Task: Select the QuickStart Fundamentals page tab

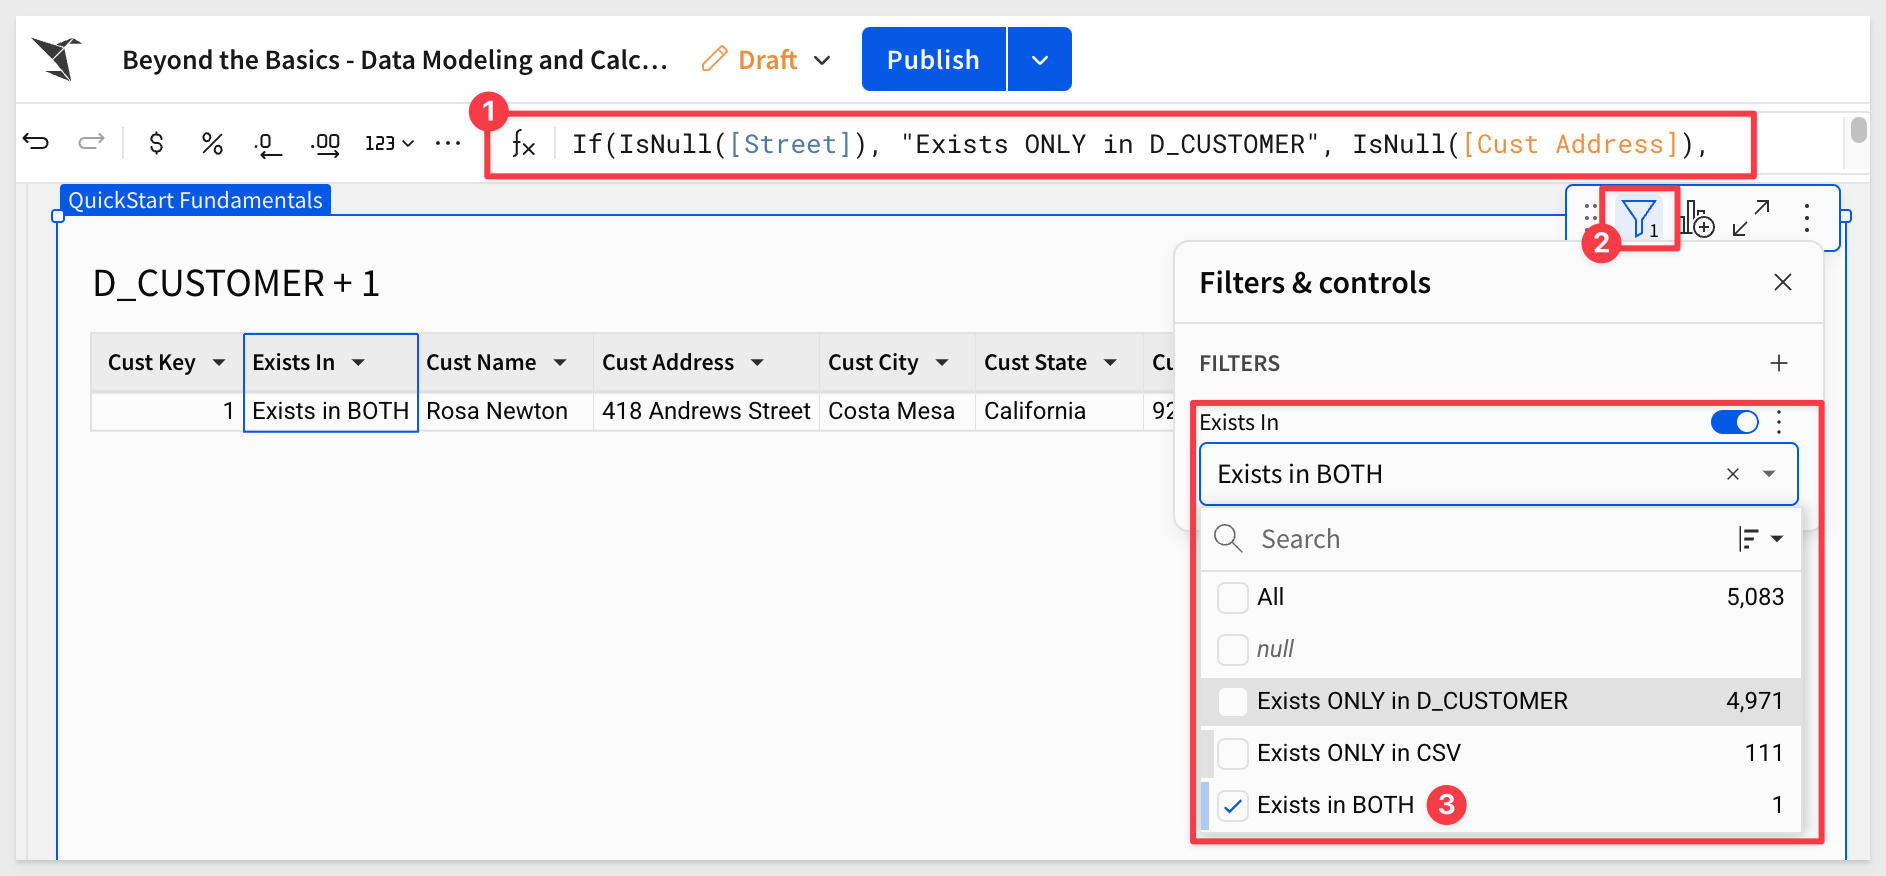Action: (x=195, y=200)
